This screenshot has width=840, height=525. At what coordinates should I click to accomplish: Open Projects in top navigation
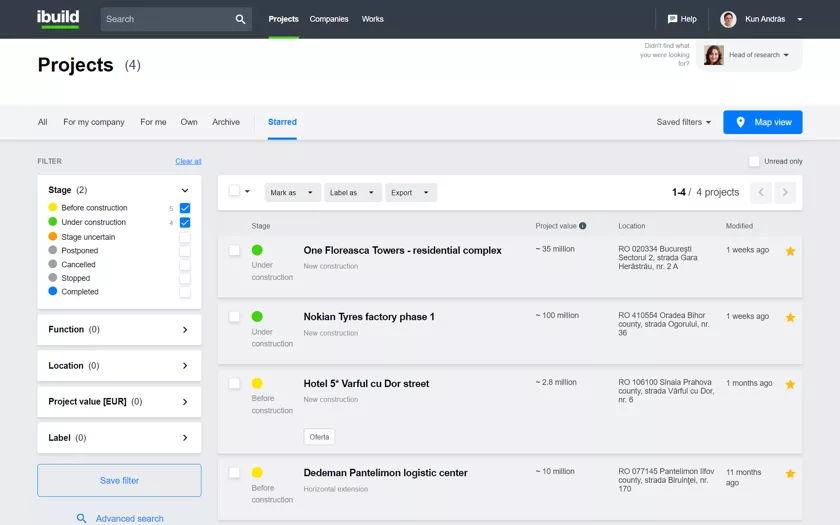point(283,19)
